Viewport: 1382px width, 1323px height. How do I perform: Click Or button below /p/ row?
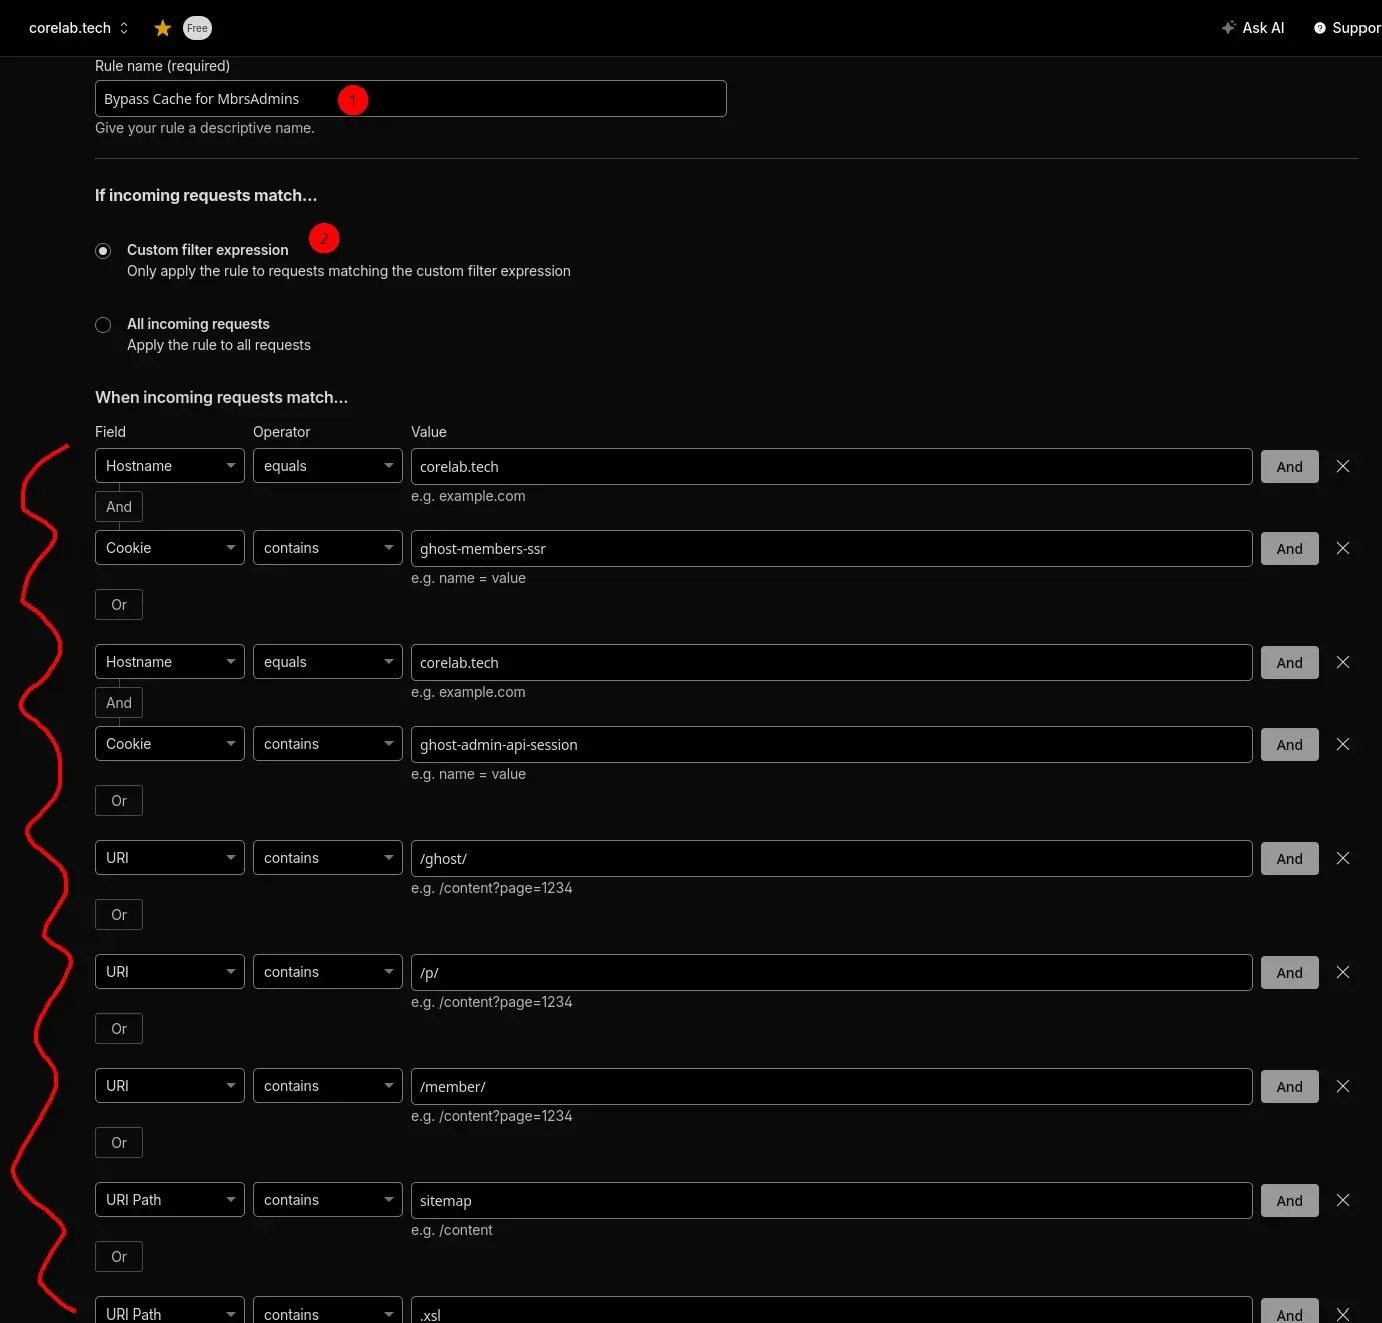(119, 1029)
